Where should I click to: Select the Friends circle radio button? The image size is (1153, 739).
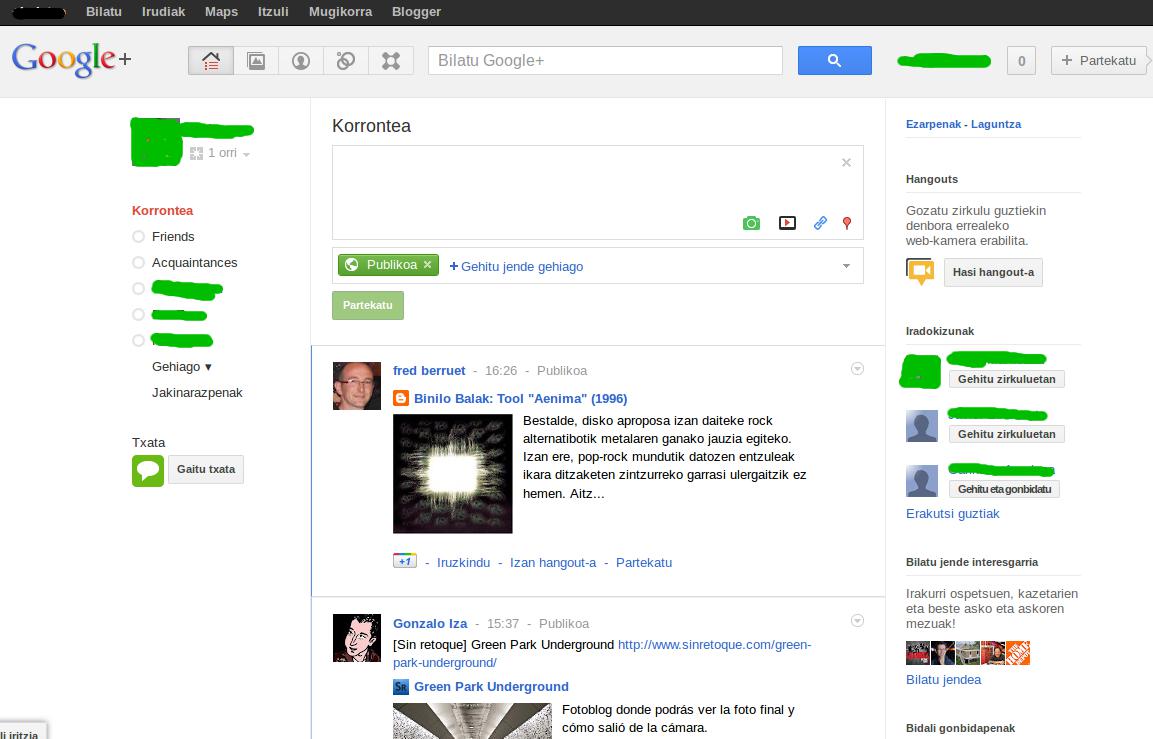click(139, 237)
